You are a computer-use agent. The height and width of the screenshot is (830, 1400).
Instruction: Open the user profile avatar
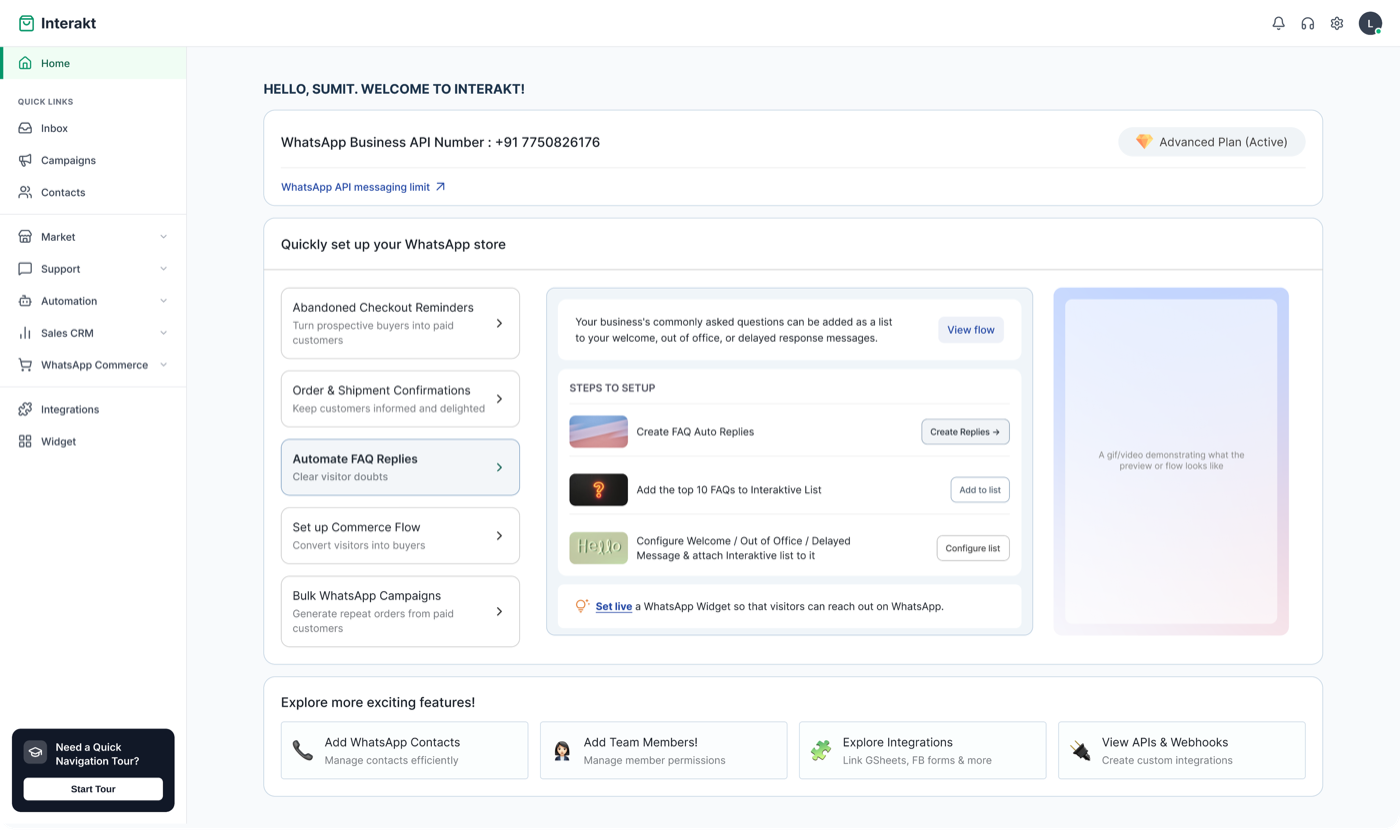click(1370, 23)
